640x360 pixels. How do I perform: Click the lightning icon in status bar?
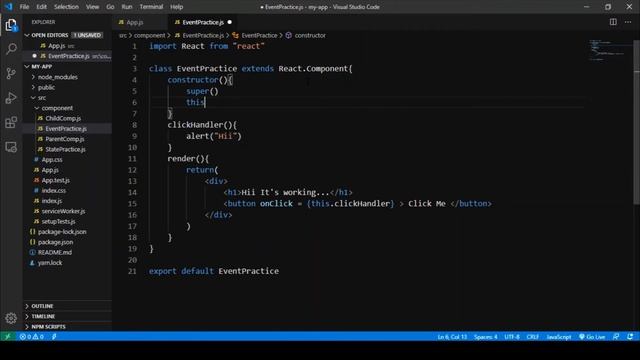pos(54,337)
